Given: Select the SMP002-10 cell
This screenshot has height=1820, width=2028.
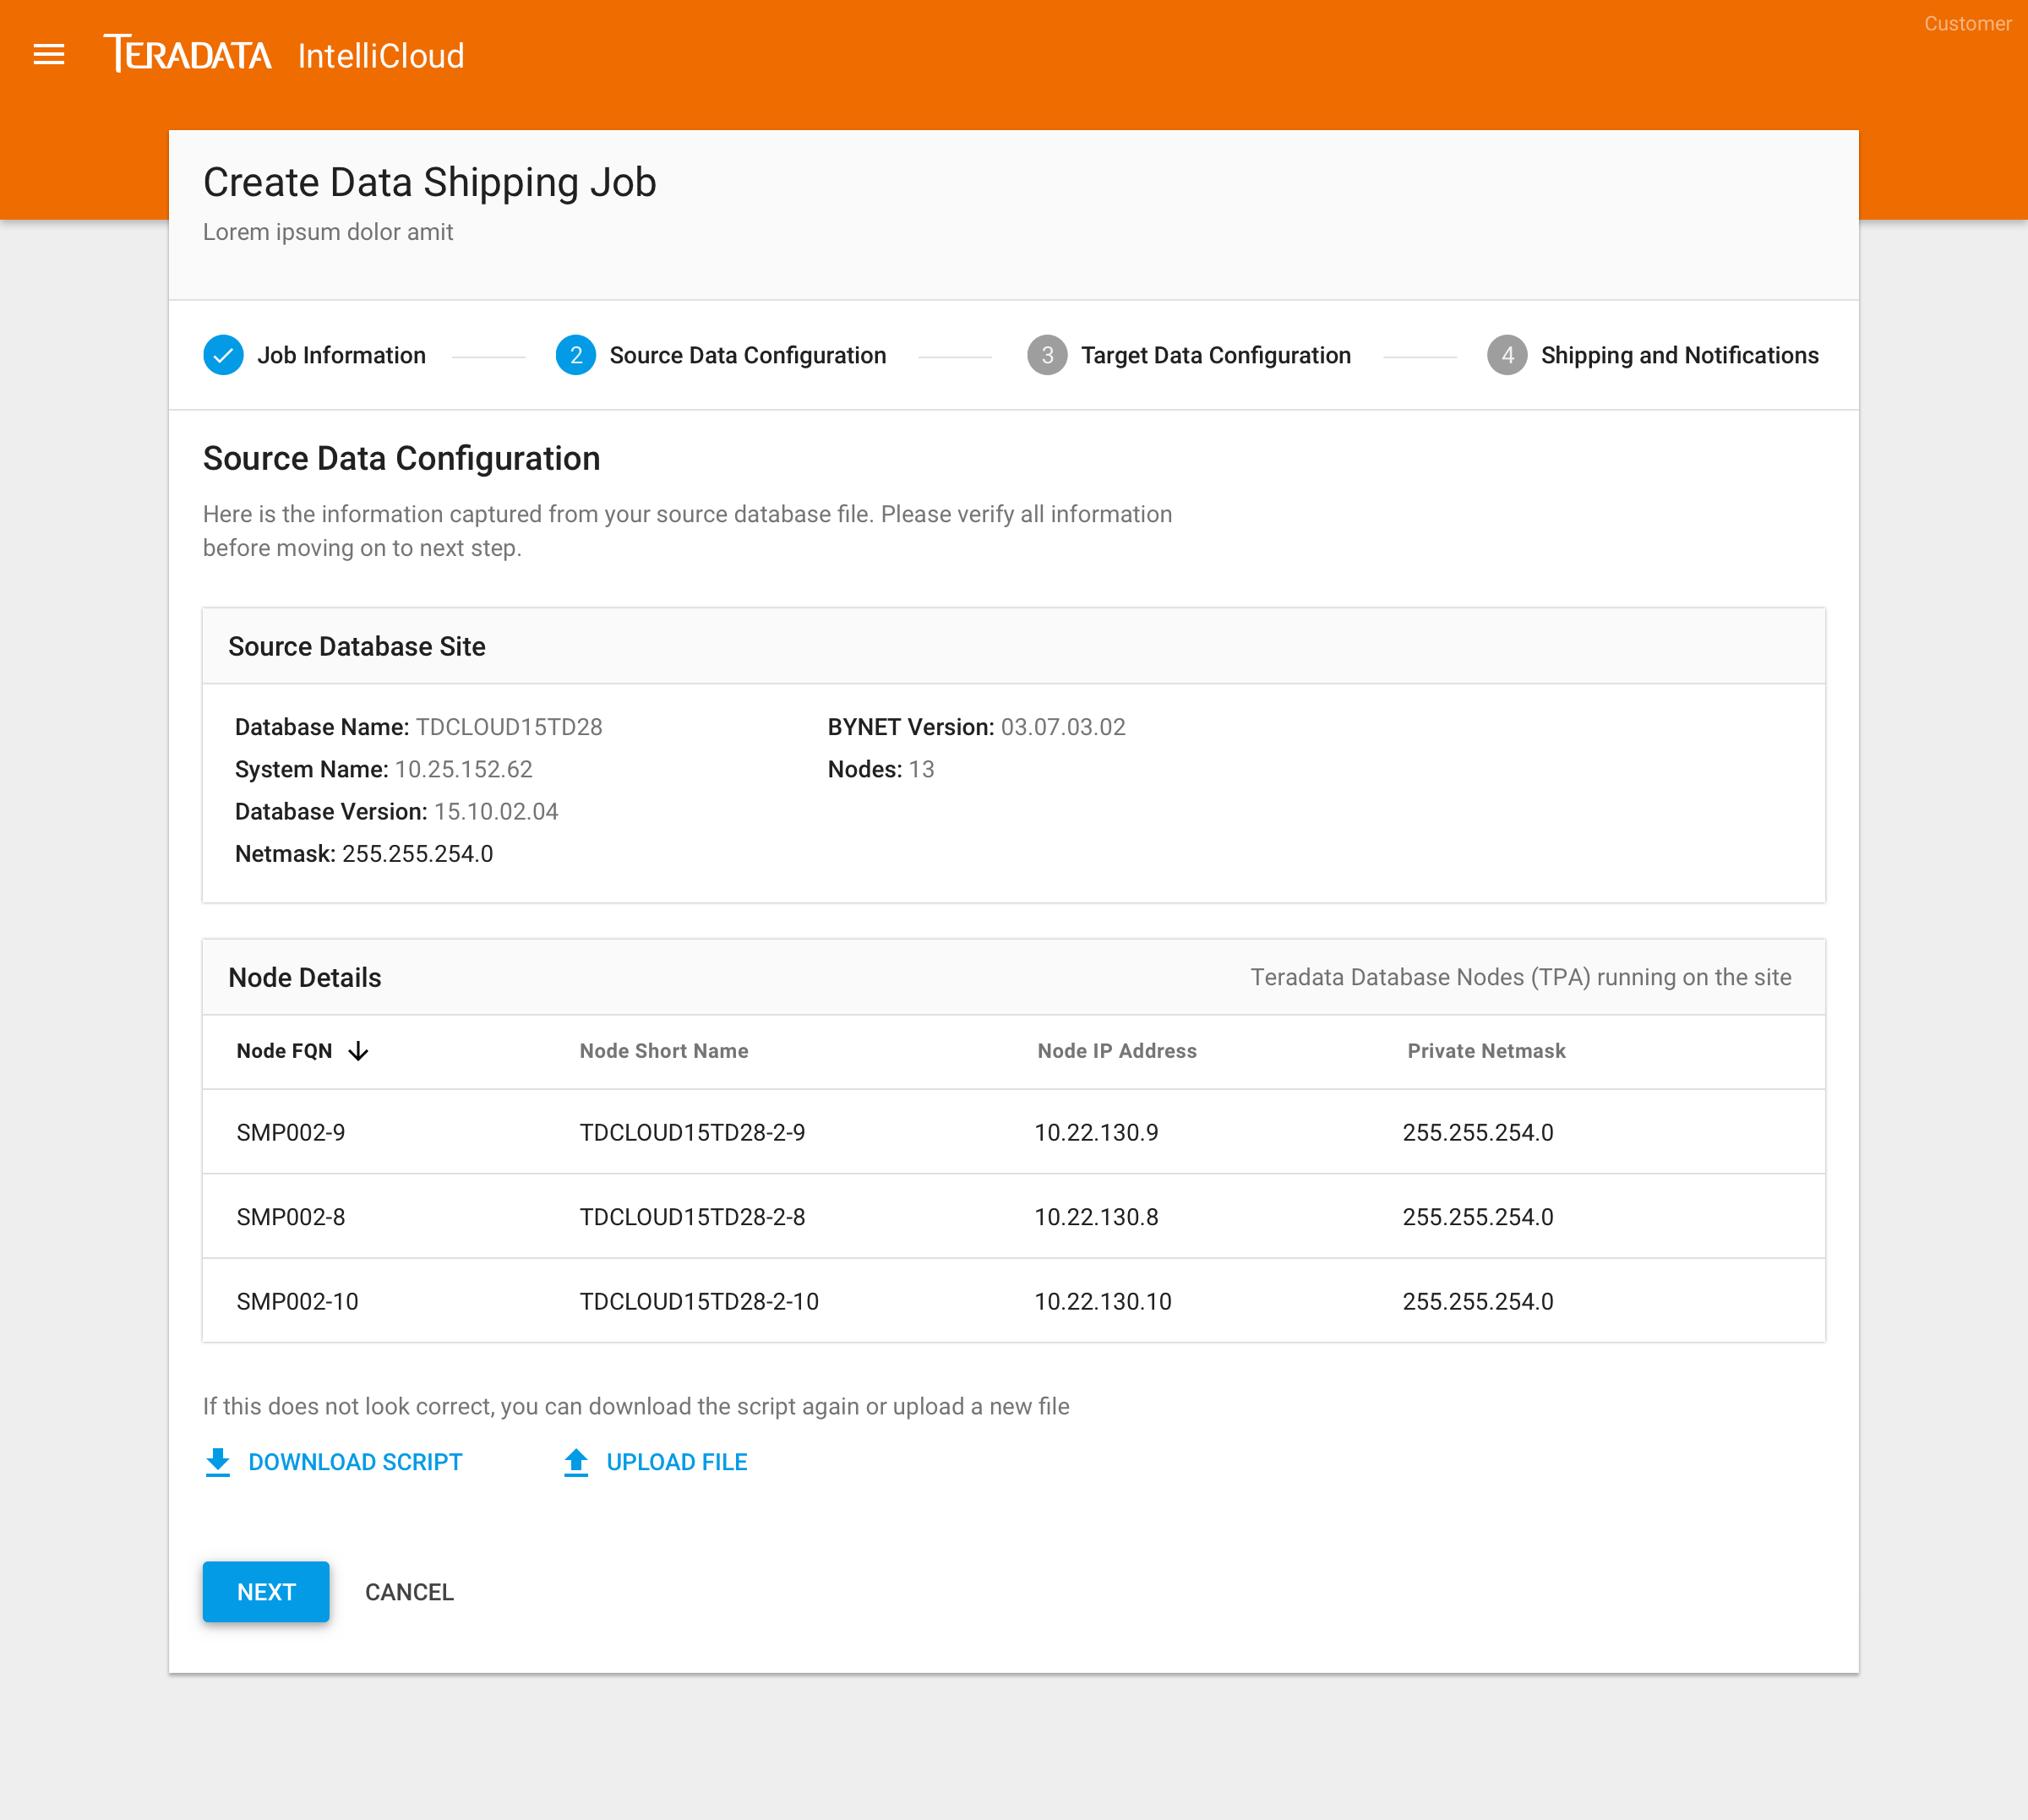Looking at the screenshot, I should point(297,1302).
